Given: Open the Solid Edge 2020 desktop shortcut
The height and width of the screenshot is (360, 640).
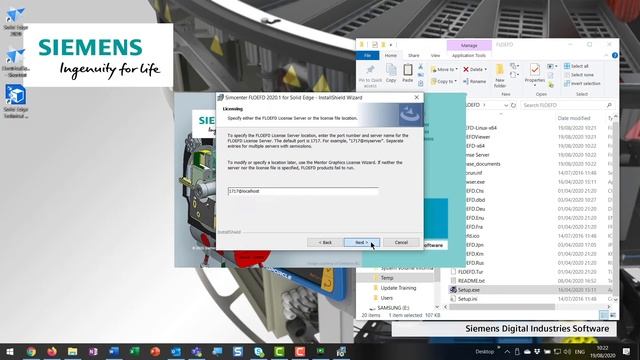Looking at the screenshot, I should [x=16, y=21].
